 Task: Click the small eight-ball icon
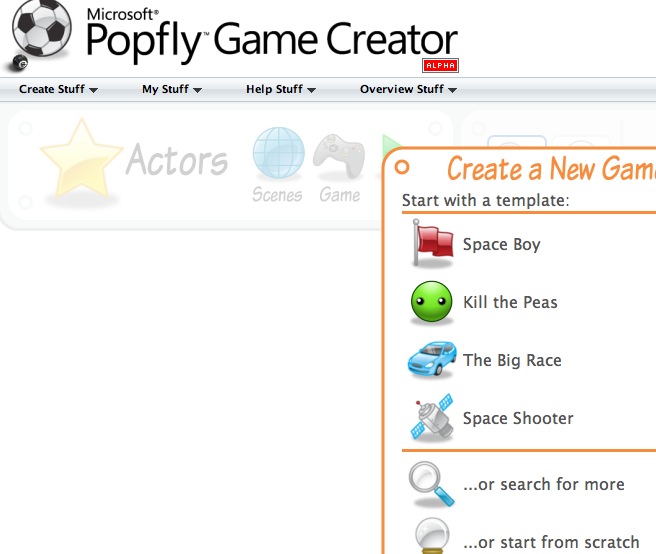(20, 62)
